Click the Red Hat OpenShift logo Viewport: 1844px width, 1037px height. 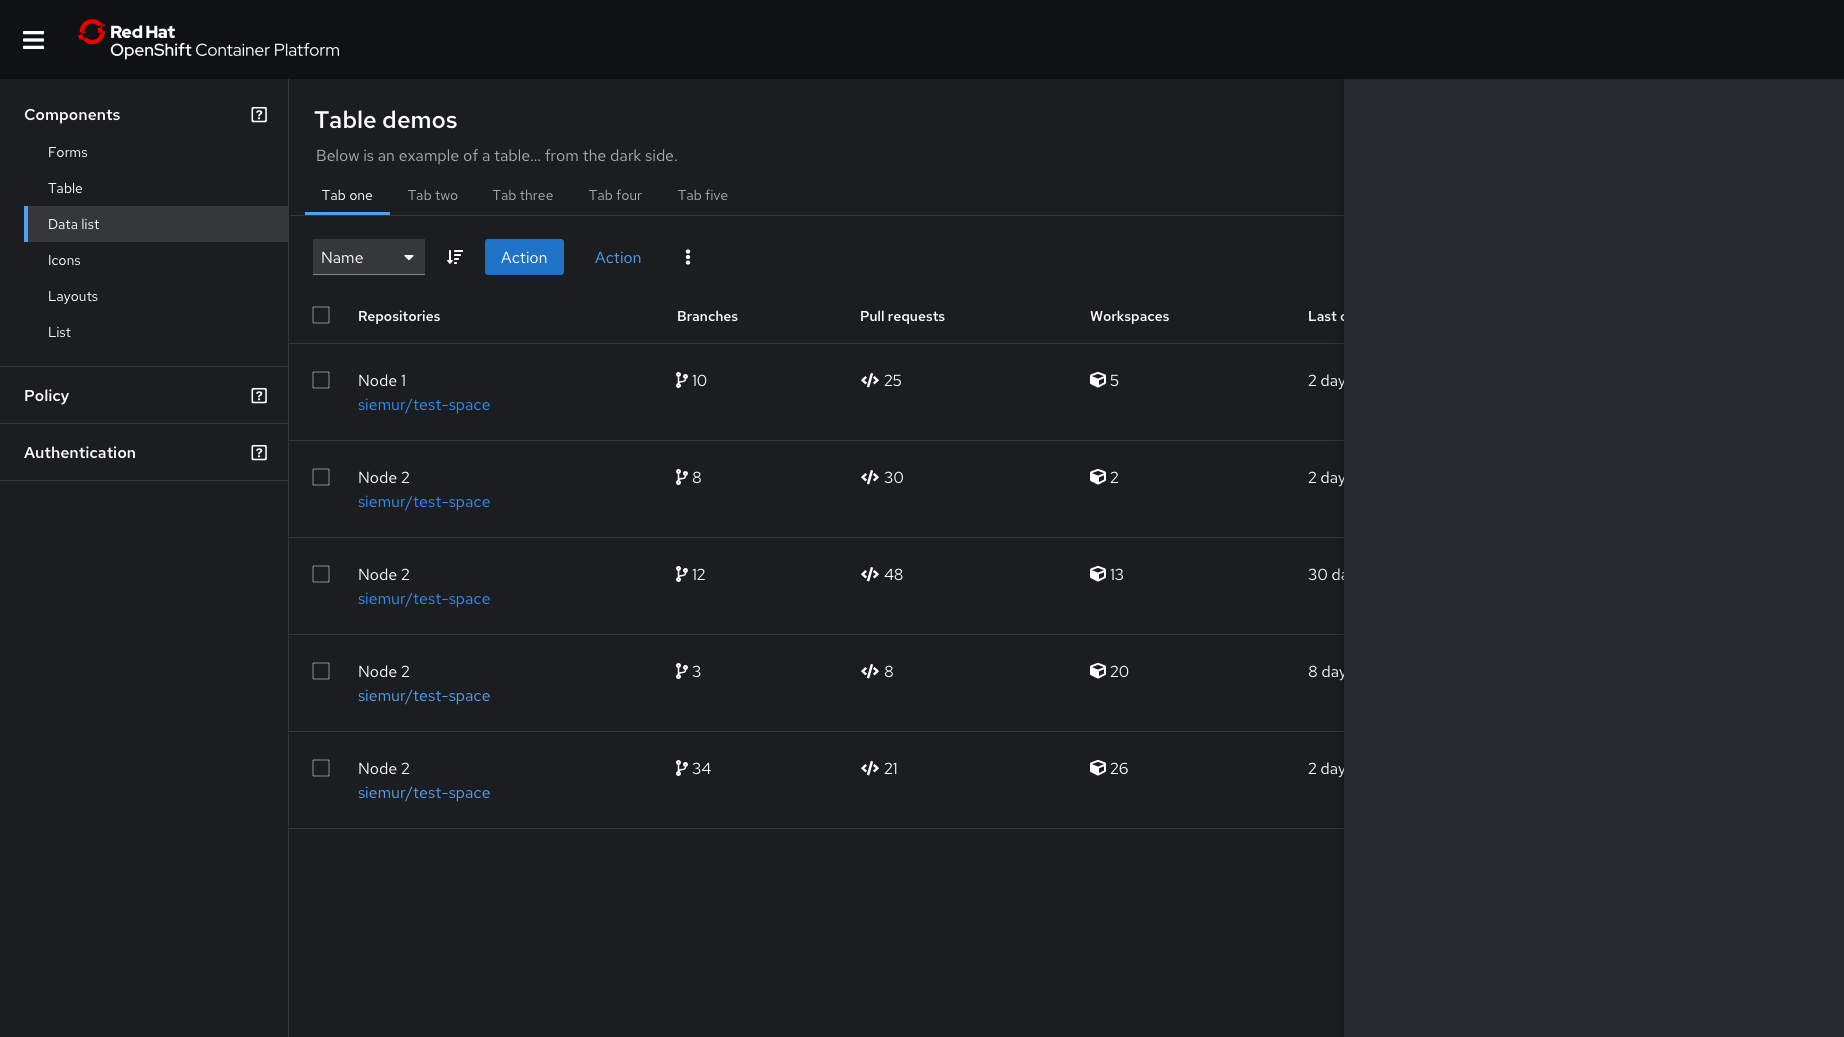coord(208,40)
